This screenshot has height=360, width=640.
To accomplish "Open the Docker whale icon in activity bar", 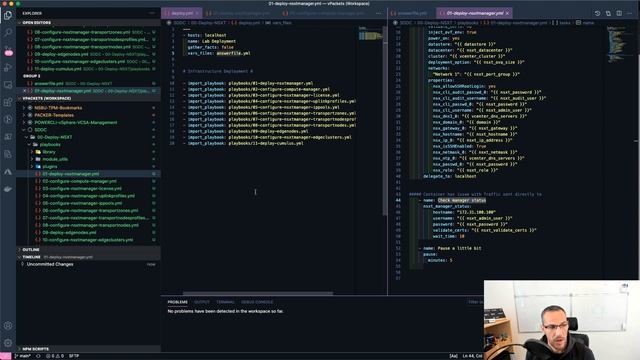I will pos(8,189).
